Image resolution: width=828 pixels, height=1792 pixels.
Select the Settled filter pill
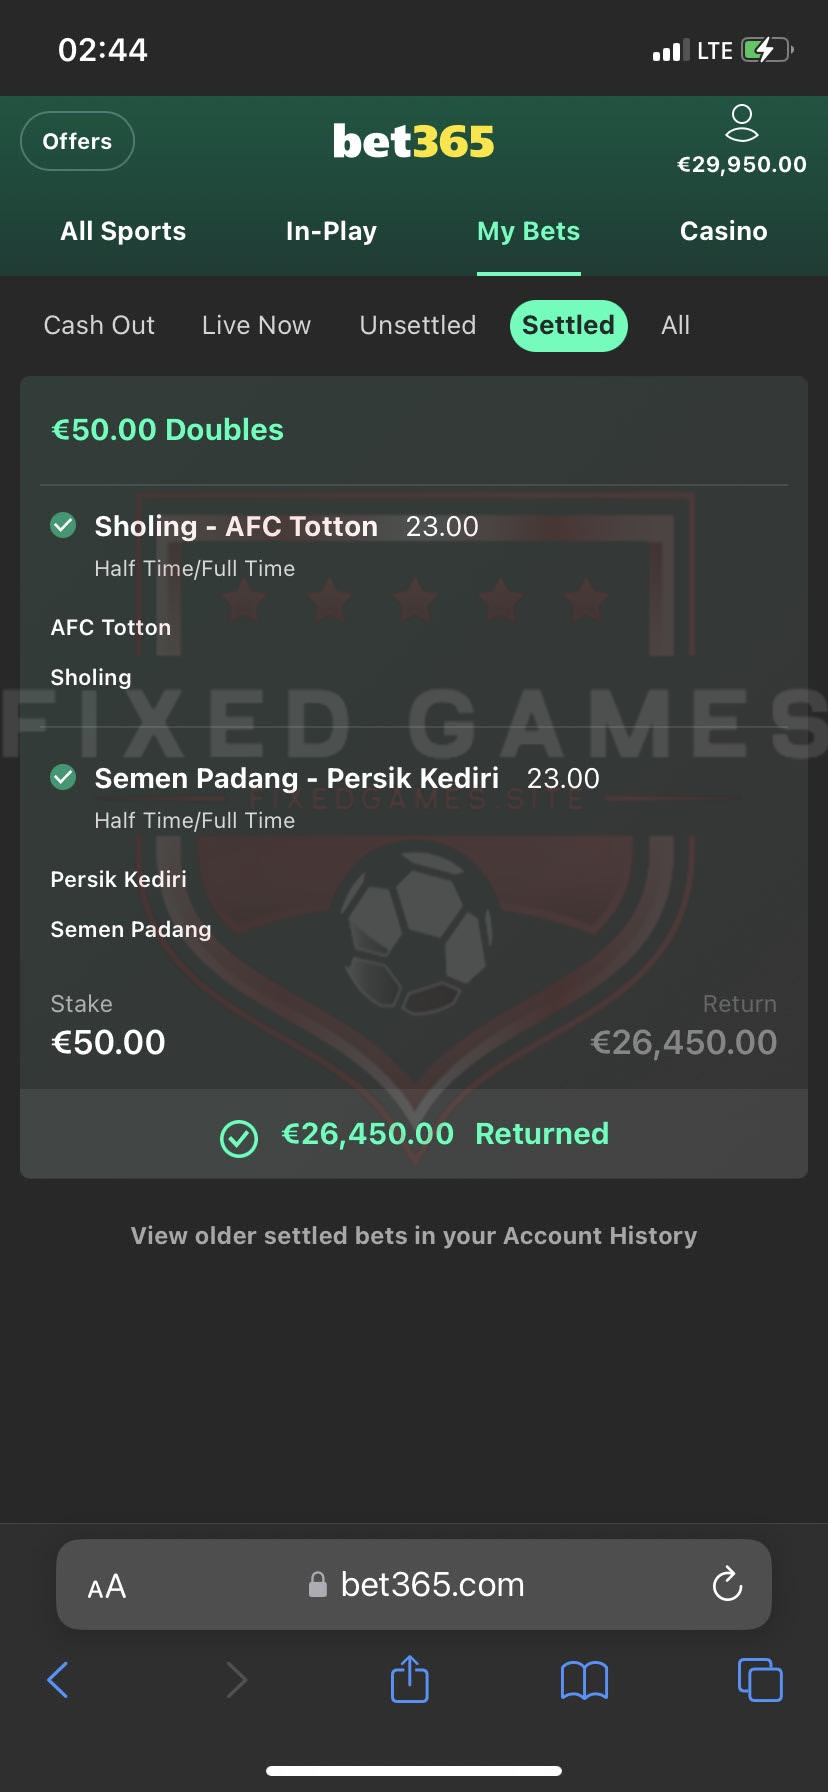(568, 325)
